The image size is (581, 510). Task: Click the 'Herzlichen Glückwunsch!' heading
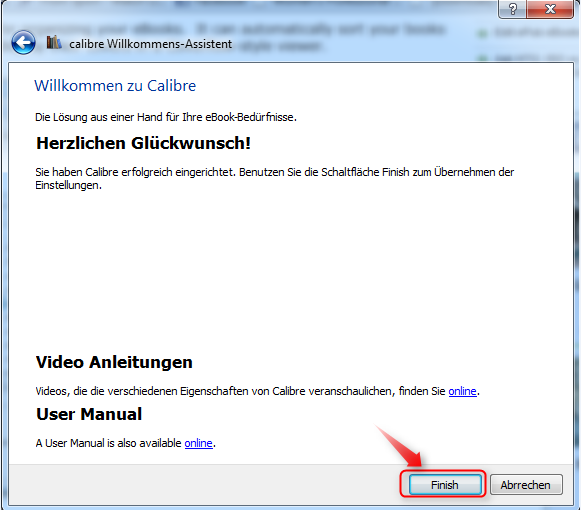click(143, 143)
